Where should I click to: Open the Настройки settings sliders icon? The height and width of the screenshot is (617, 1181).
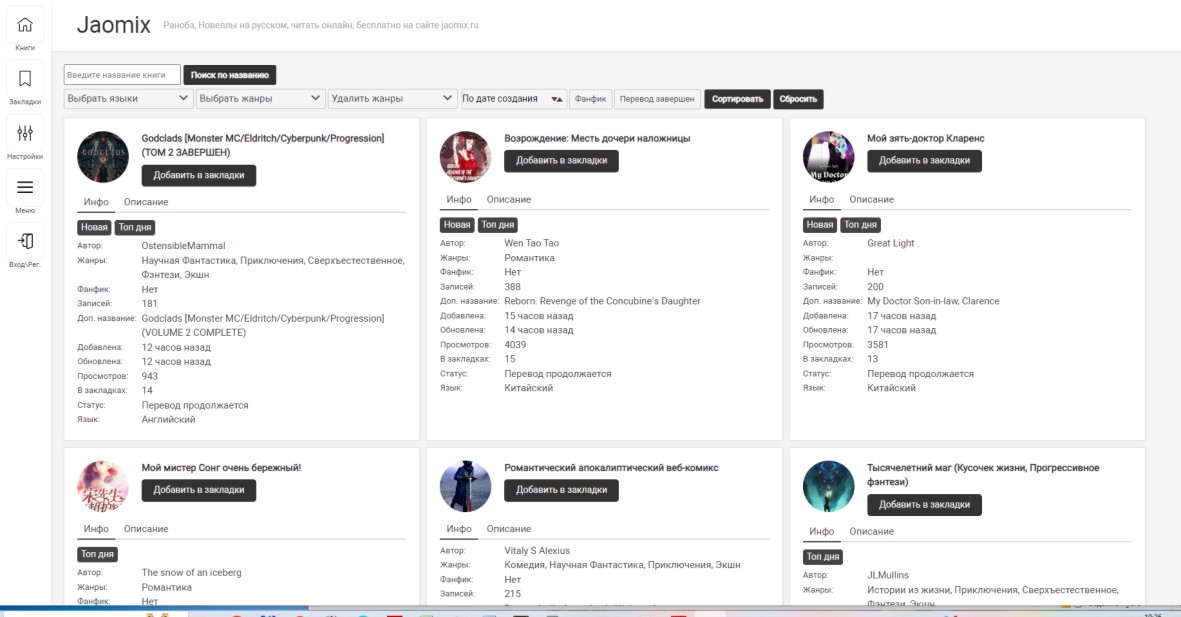pyautogui.click(x=25, y=134)
